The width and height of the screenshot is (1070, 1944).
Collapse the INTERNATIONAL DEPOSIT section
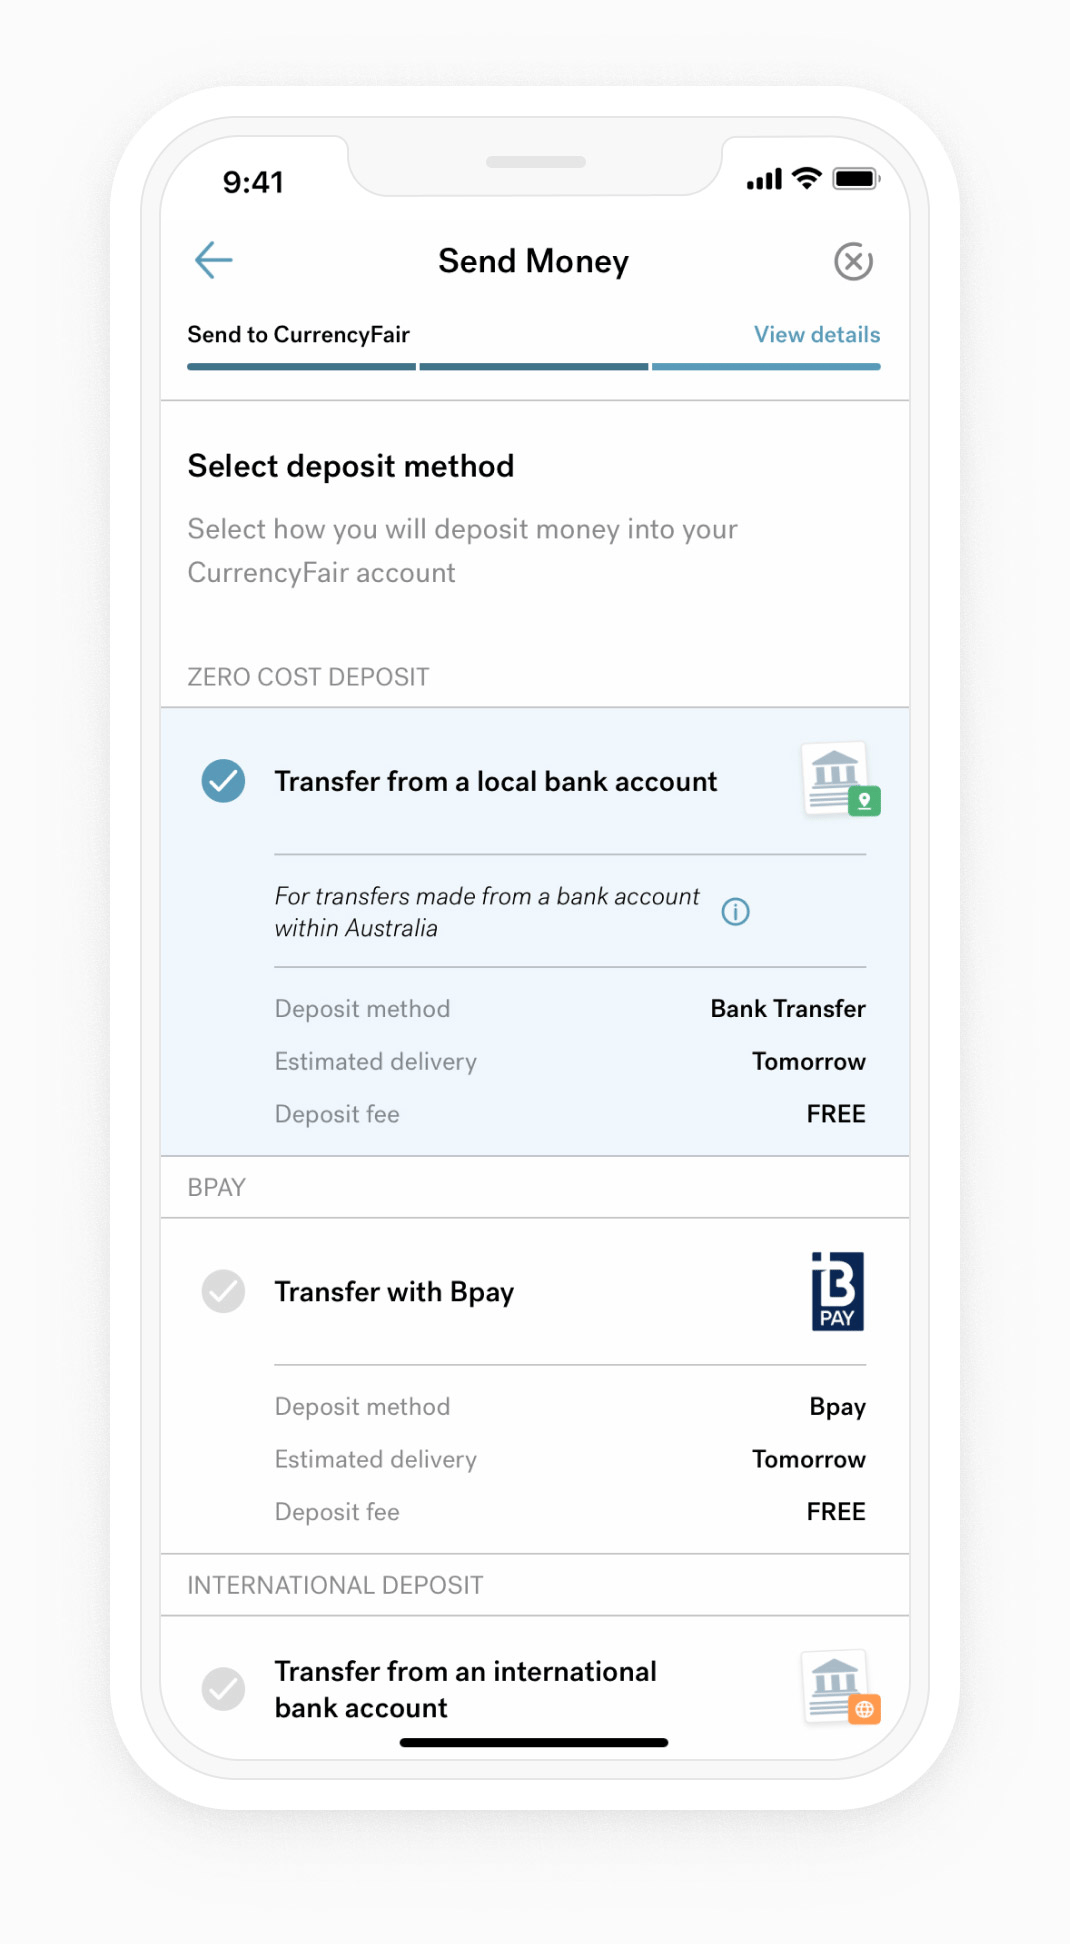(x=334, y=1585)
